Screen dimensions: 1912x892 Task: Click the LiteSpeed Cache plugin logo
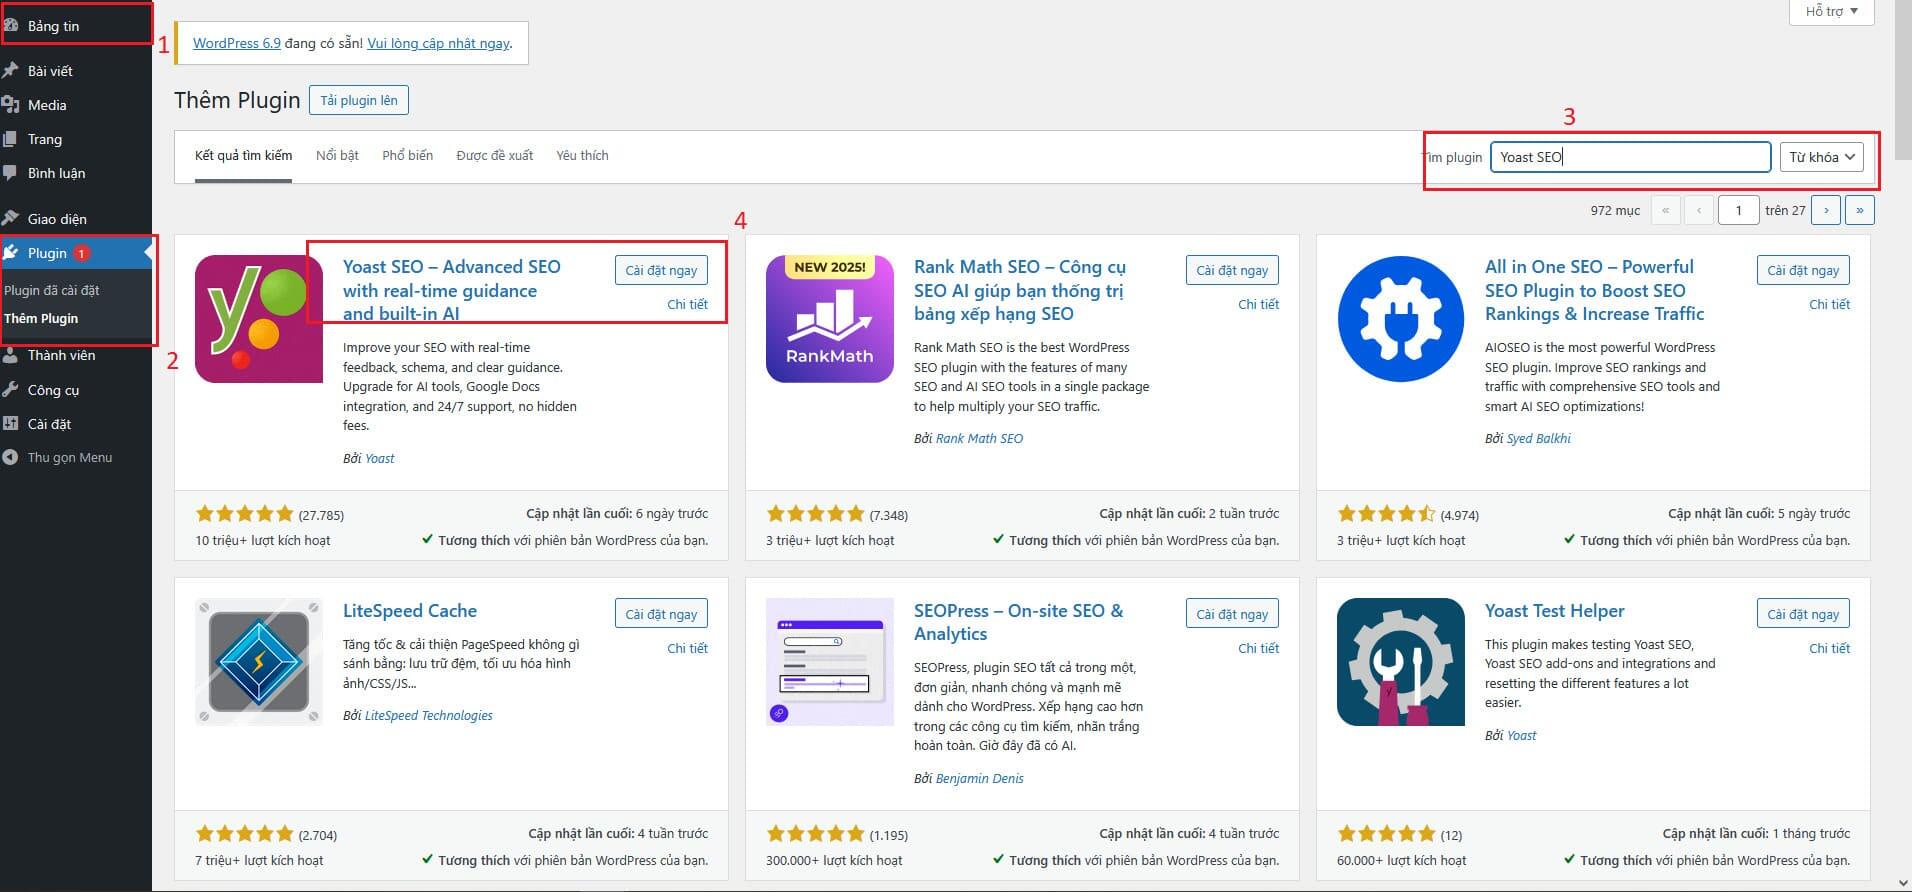point(259,662)
